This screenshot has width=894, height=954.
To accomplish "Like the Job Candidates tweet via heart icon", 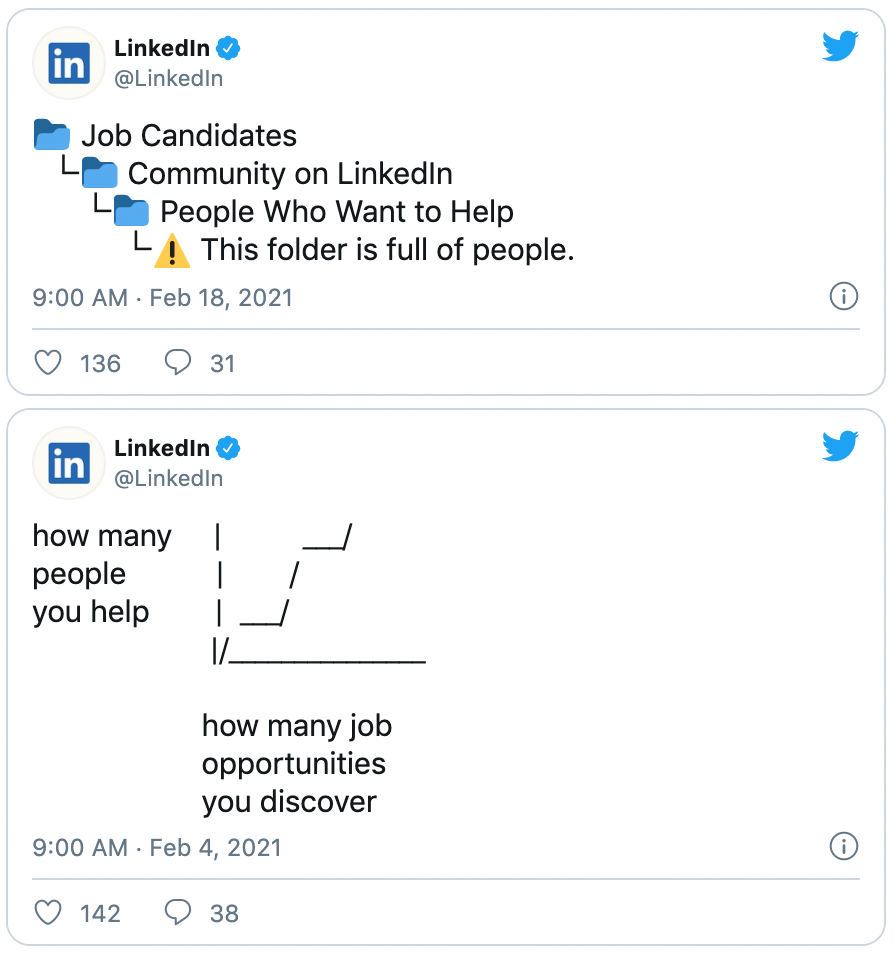I will tap(47, 363).
